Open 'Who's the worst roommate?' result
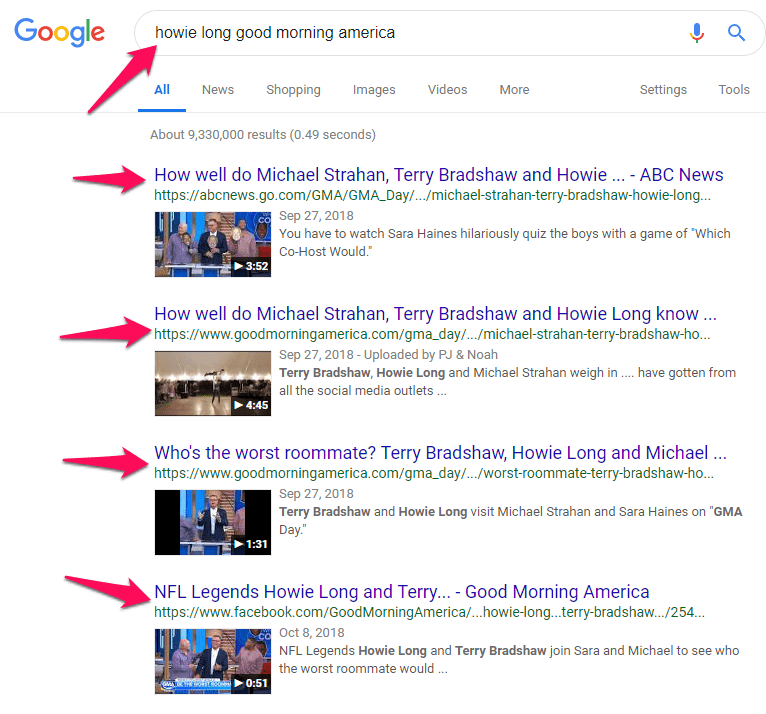The height and width of the screenshot is (714, 766). [x=440, y=453]
